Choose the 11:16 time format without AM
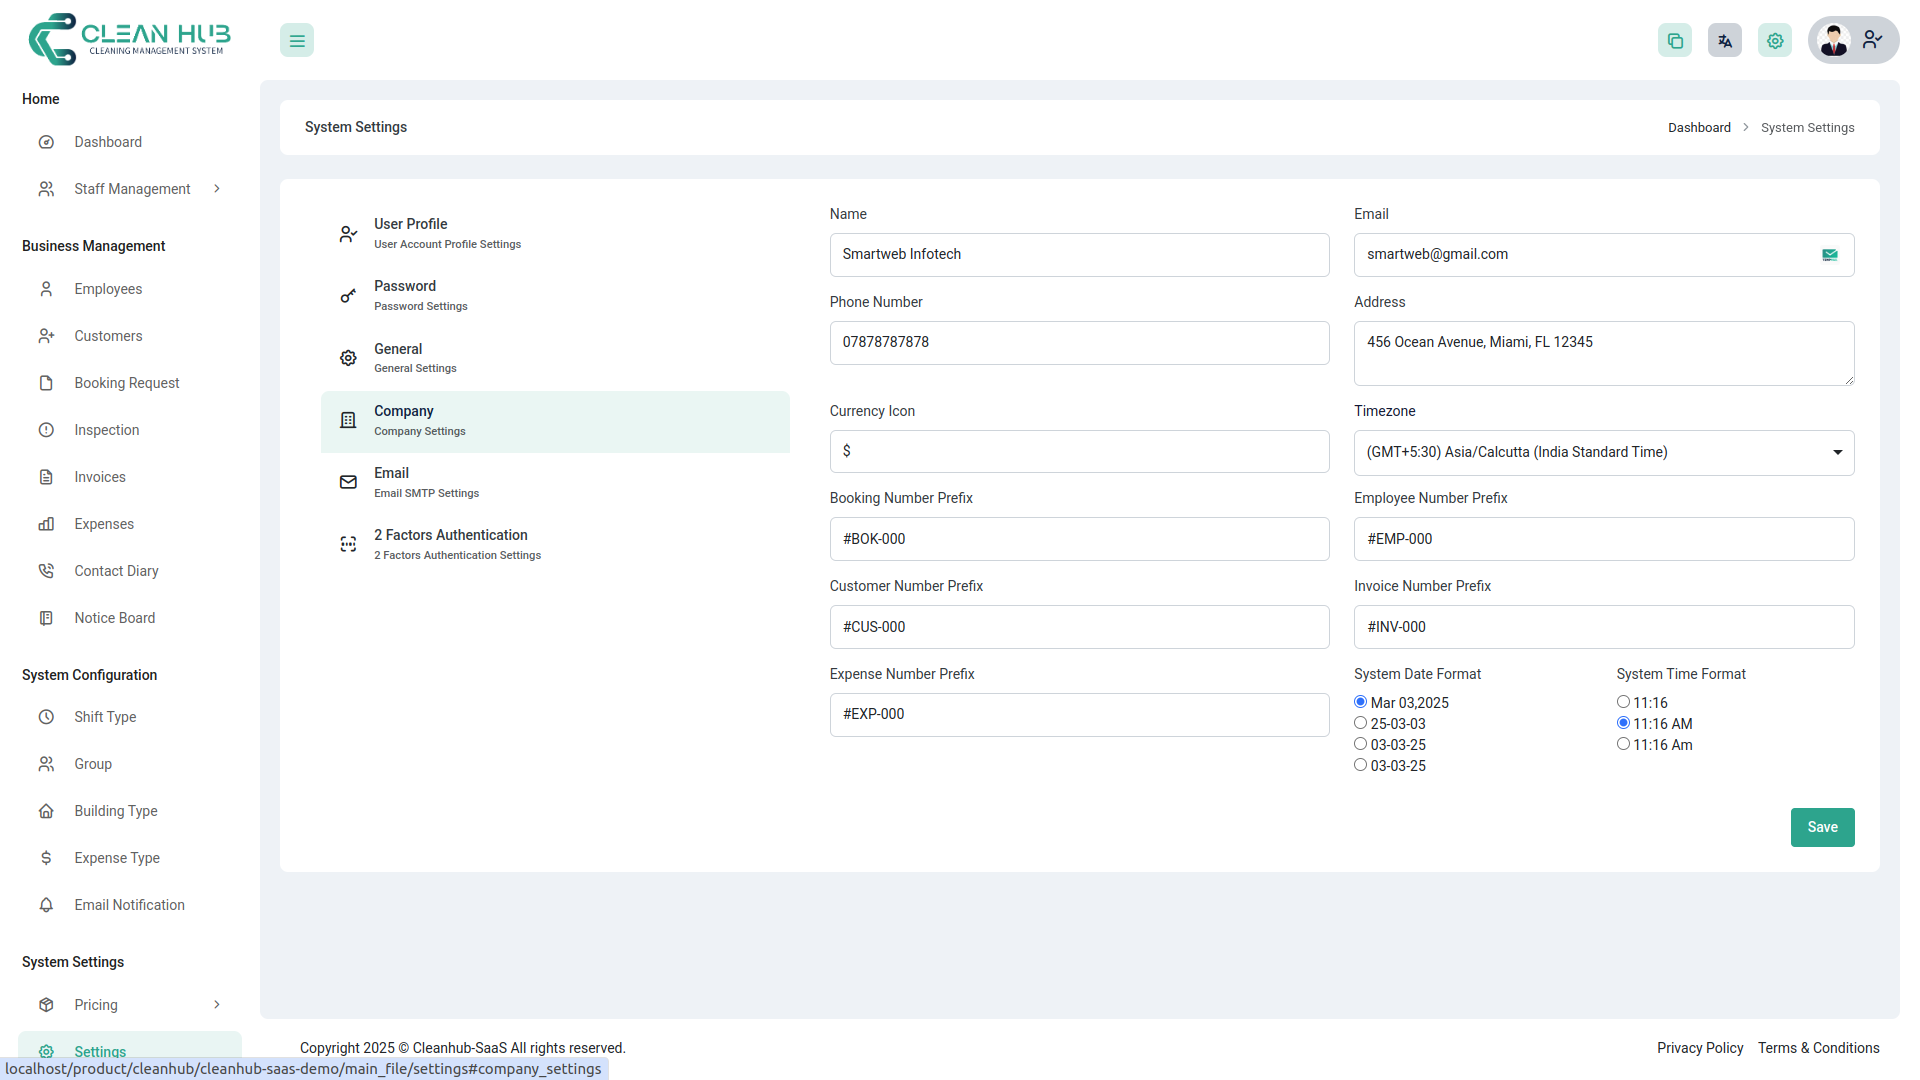The image size is (1920, 1080). [x=1623, y=701]
